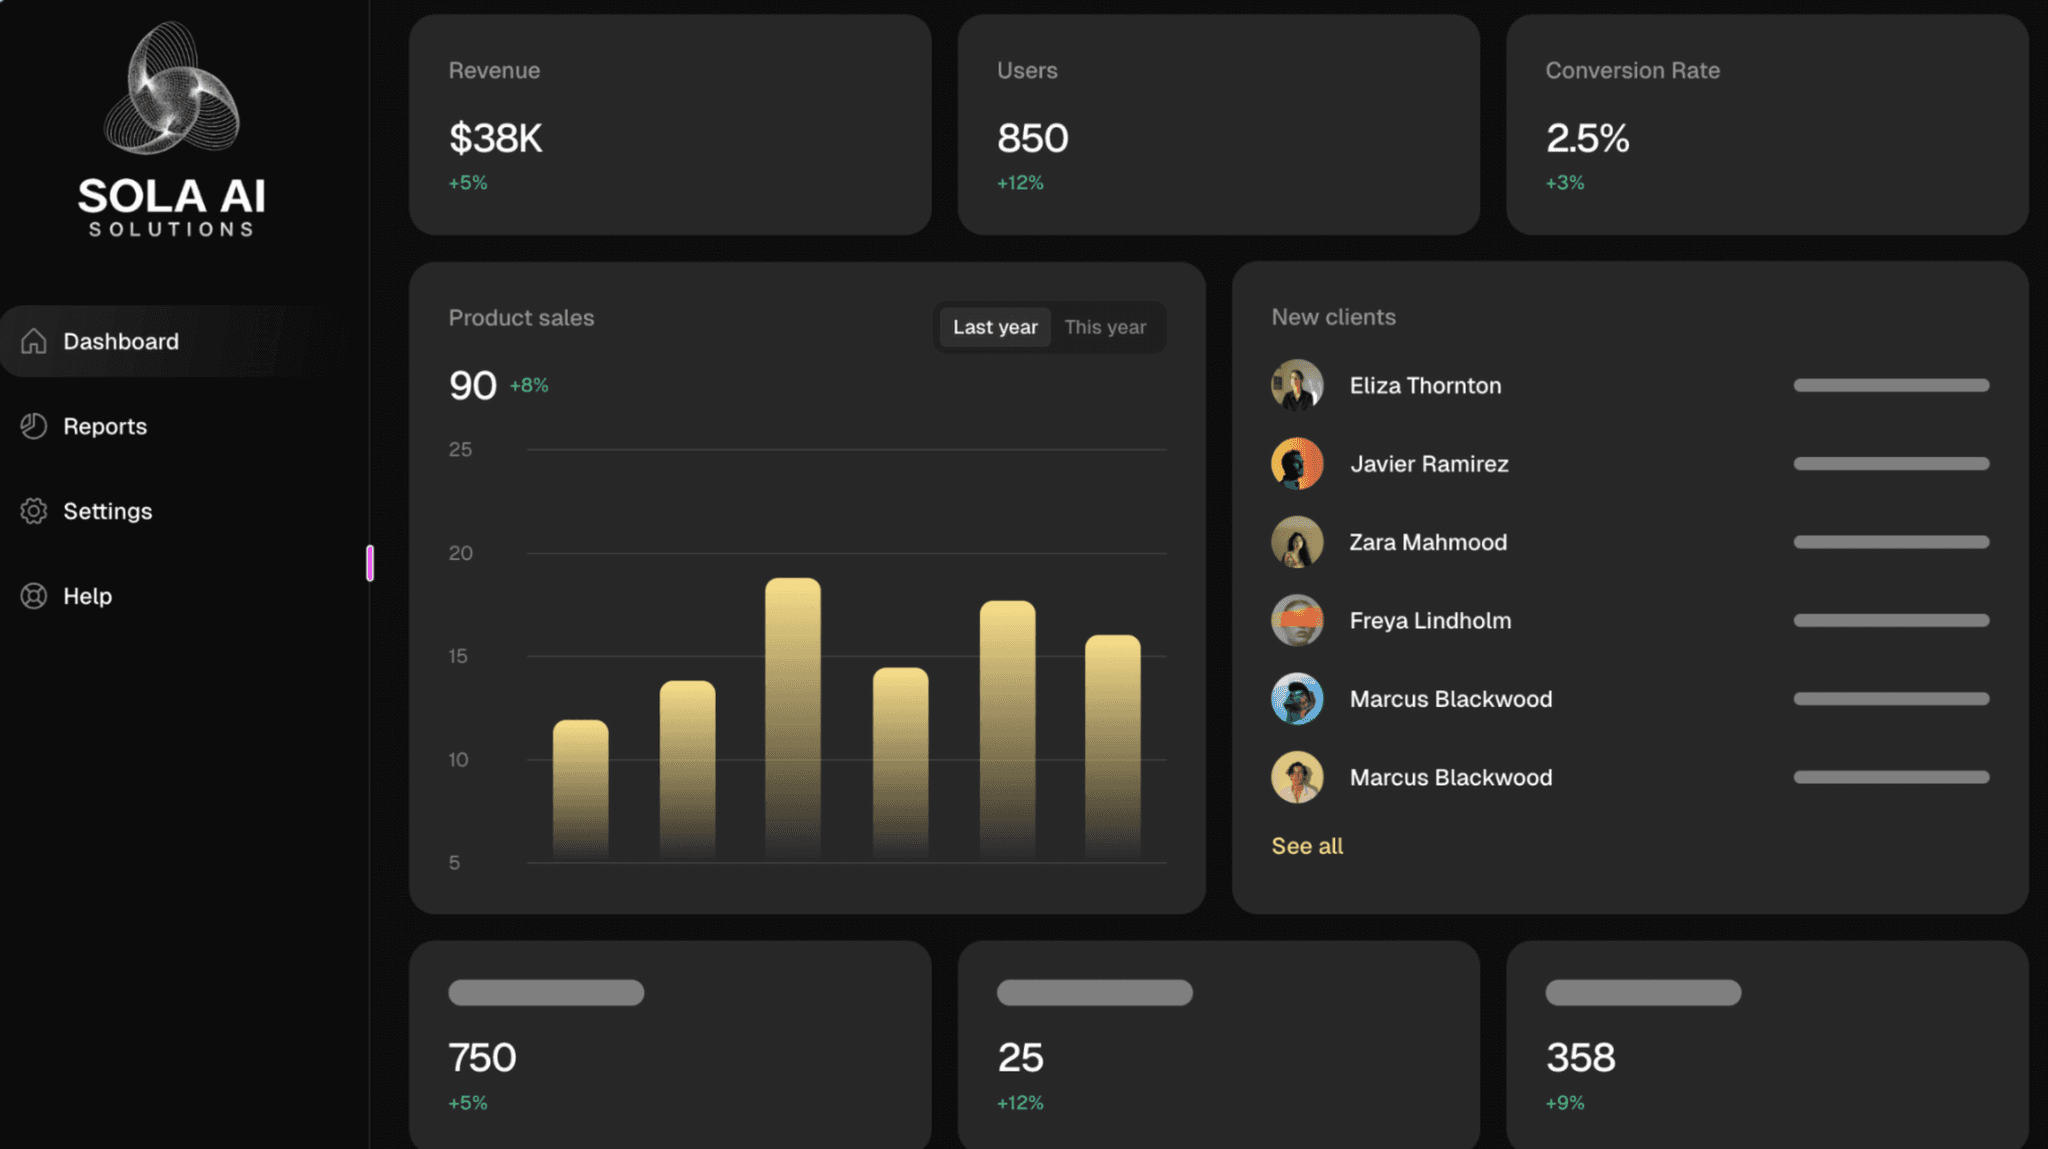Click Zara Mahmood's avatar
The image size is (2048, 1149).
[x=1297, y=542]
